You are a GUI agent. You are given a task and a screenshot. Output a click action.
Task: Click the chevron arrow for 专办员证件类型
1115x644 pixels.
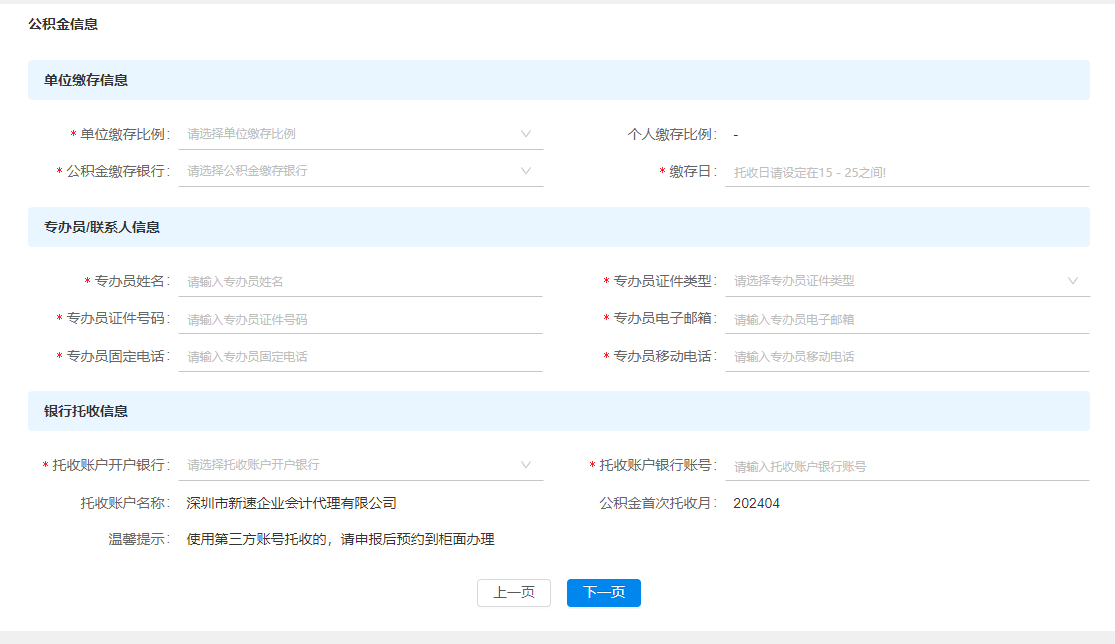click(1073, 281)
